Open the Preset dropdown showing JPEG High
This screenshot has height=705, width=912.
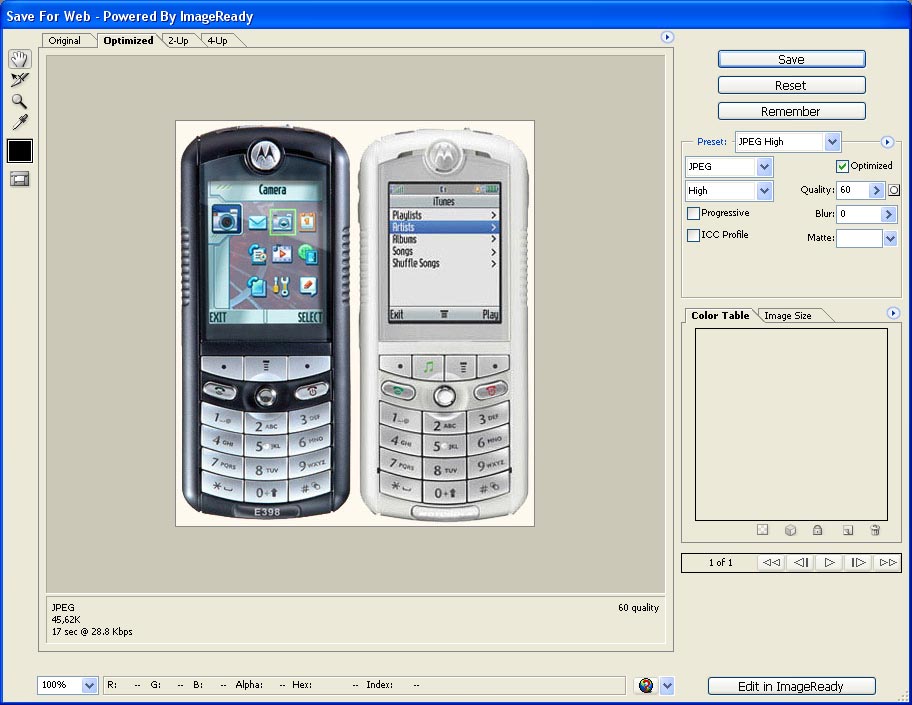[788, 142]
